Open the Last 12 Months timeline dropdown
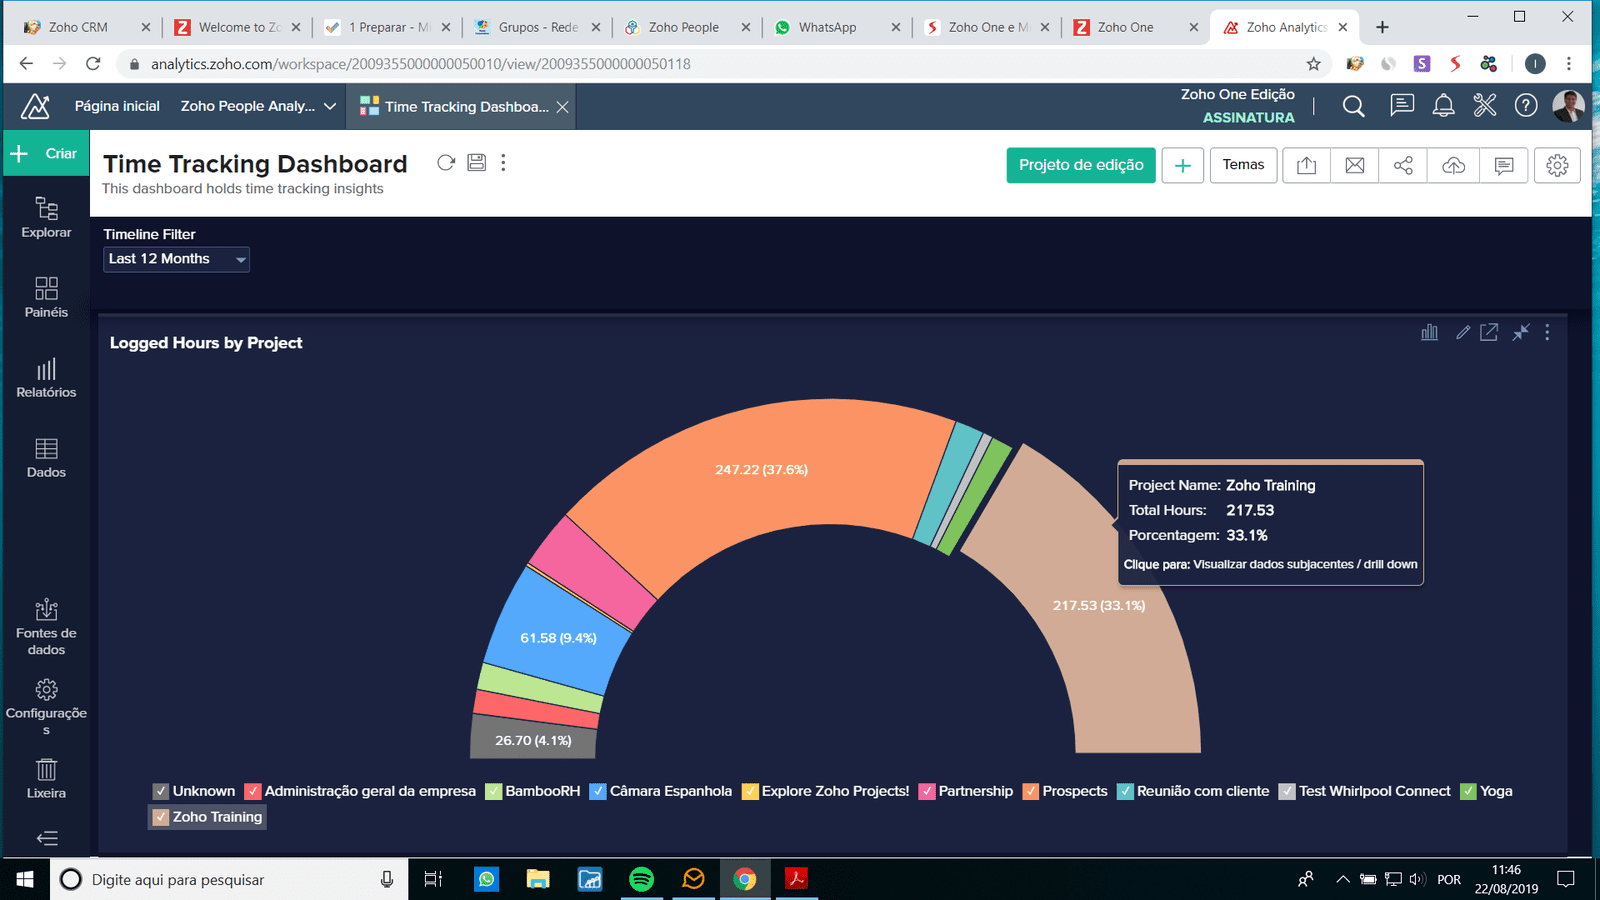Screen dimensions: 1600x900 (x=176, y=259)
